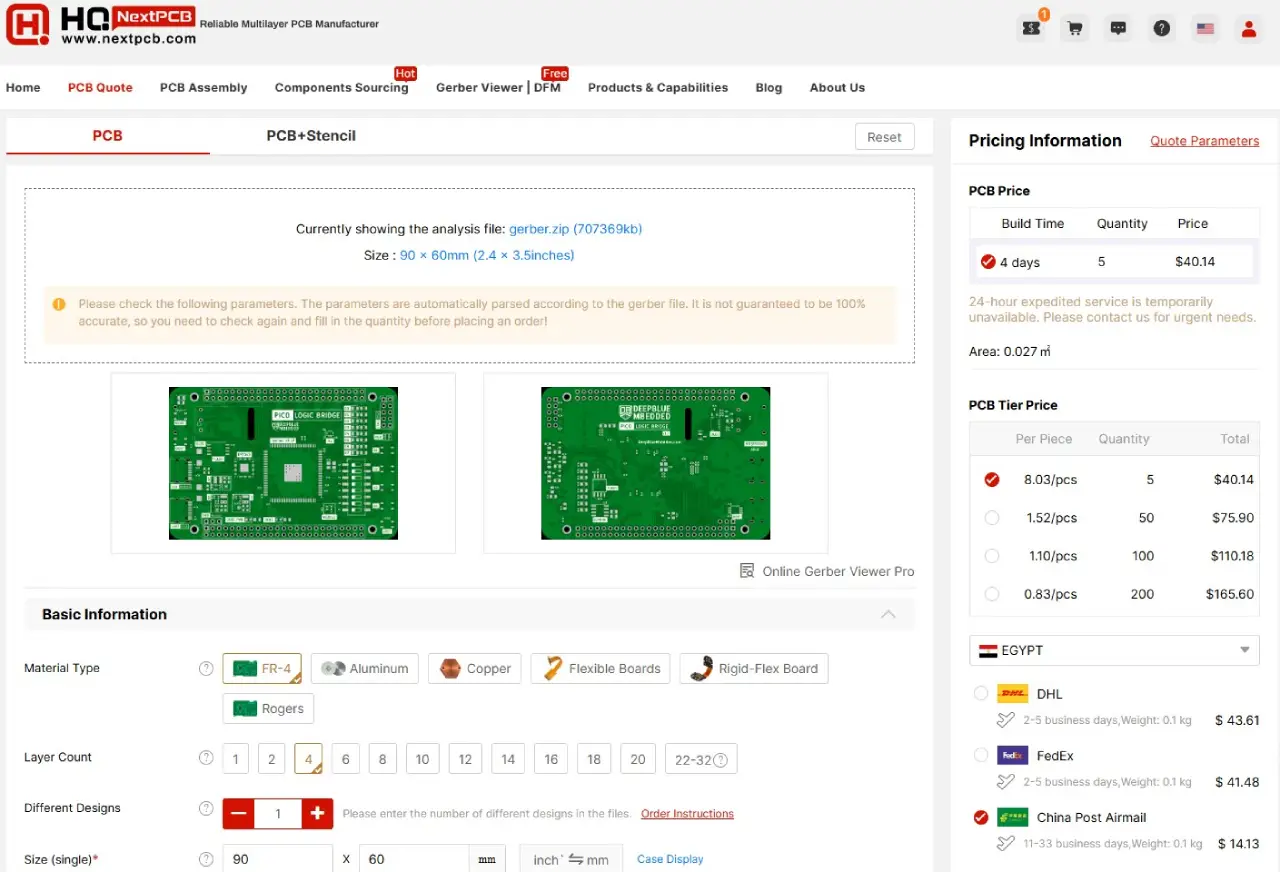
Task: Open the EGYPT country dropdown
Action: point(1114,650)
